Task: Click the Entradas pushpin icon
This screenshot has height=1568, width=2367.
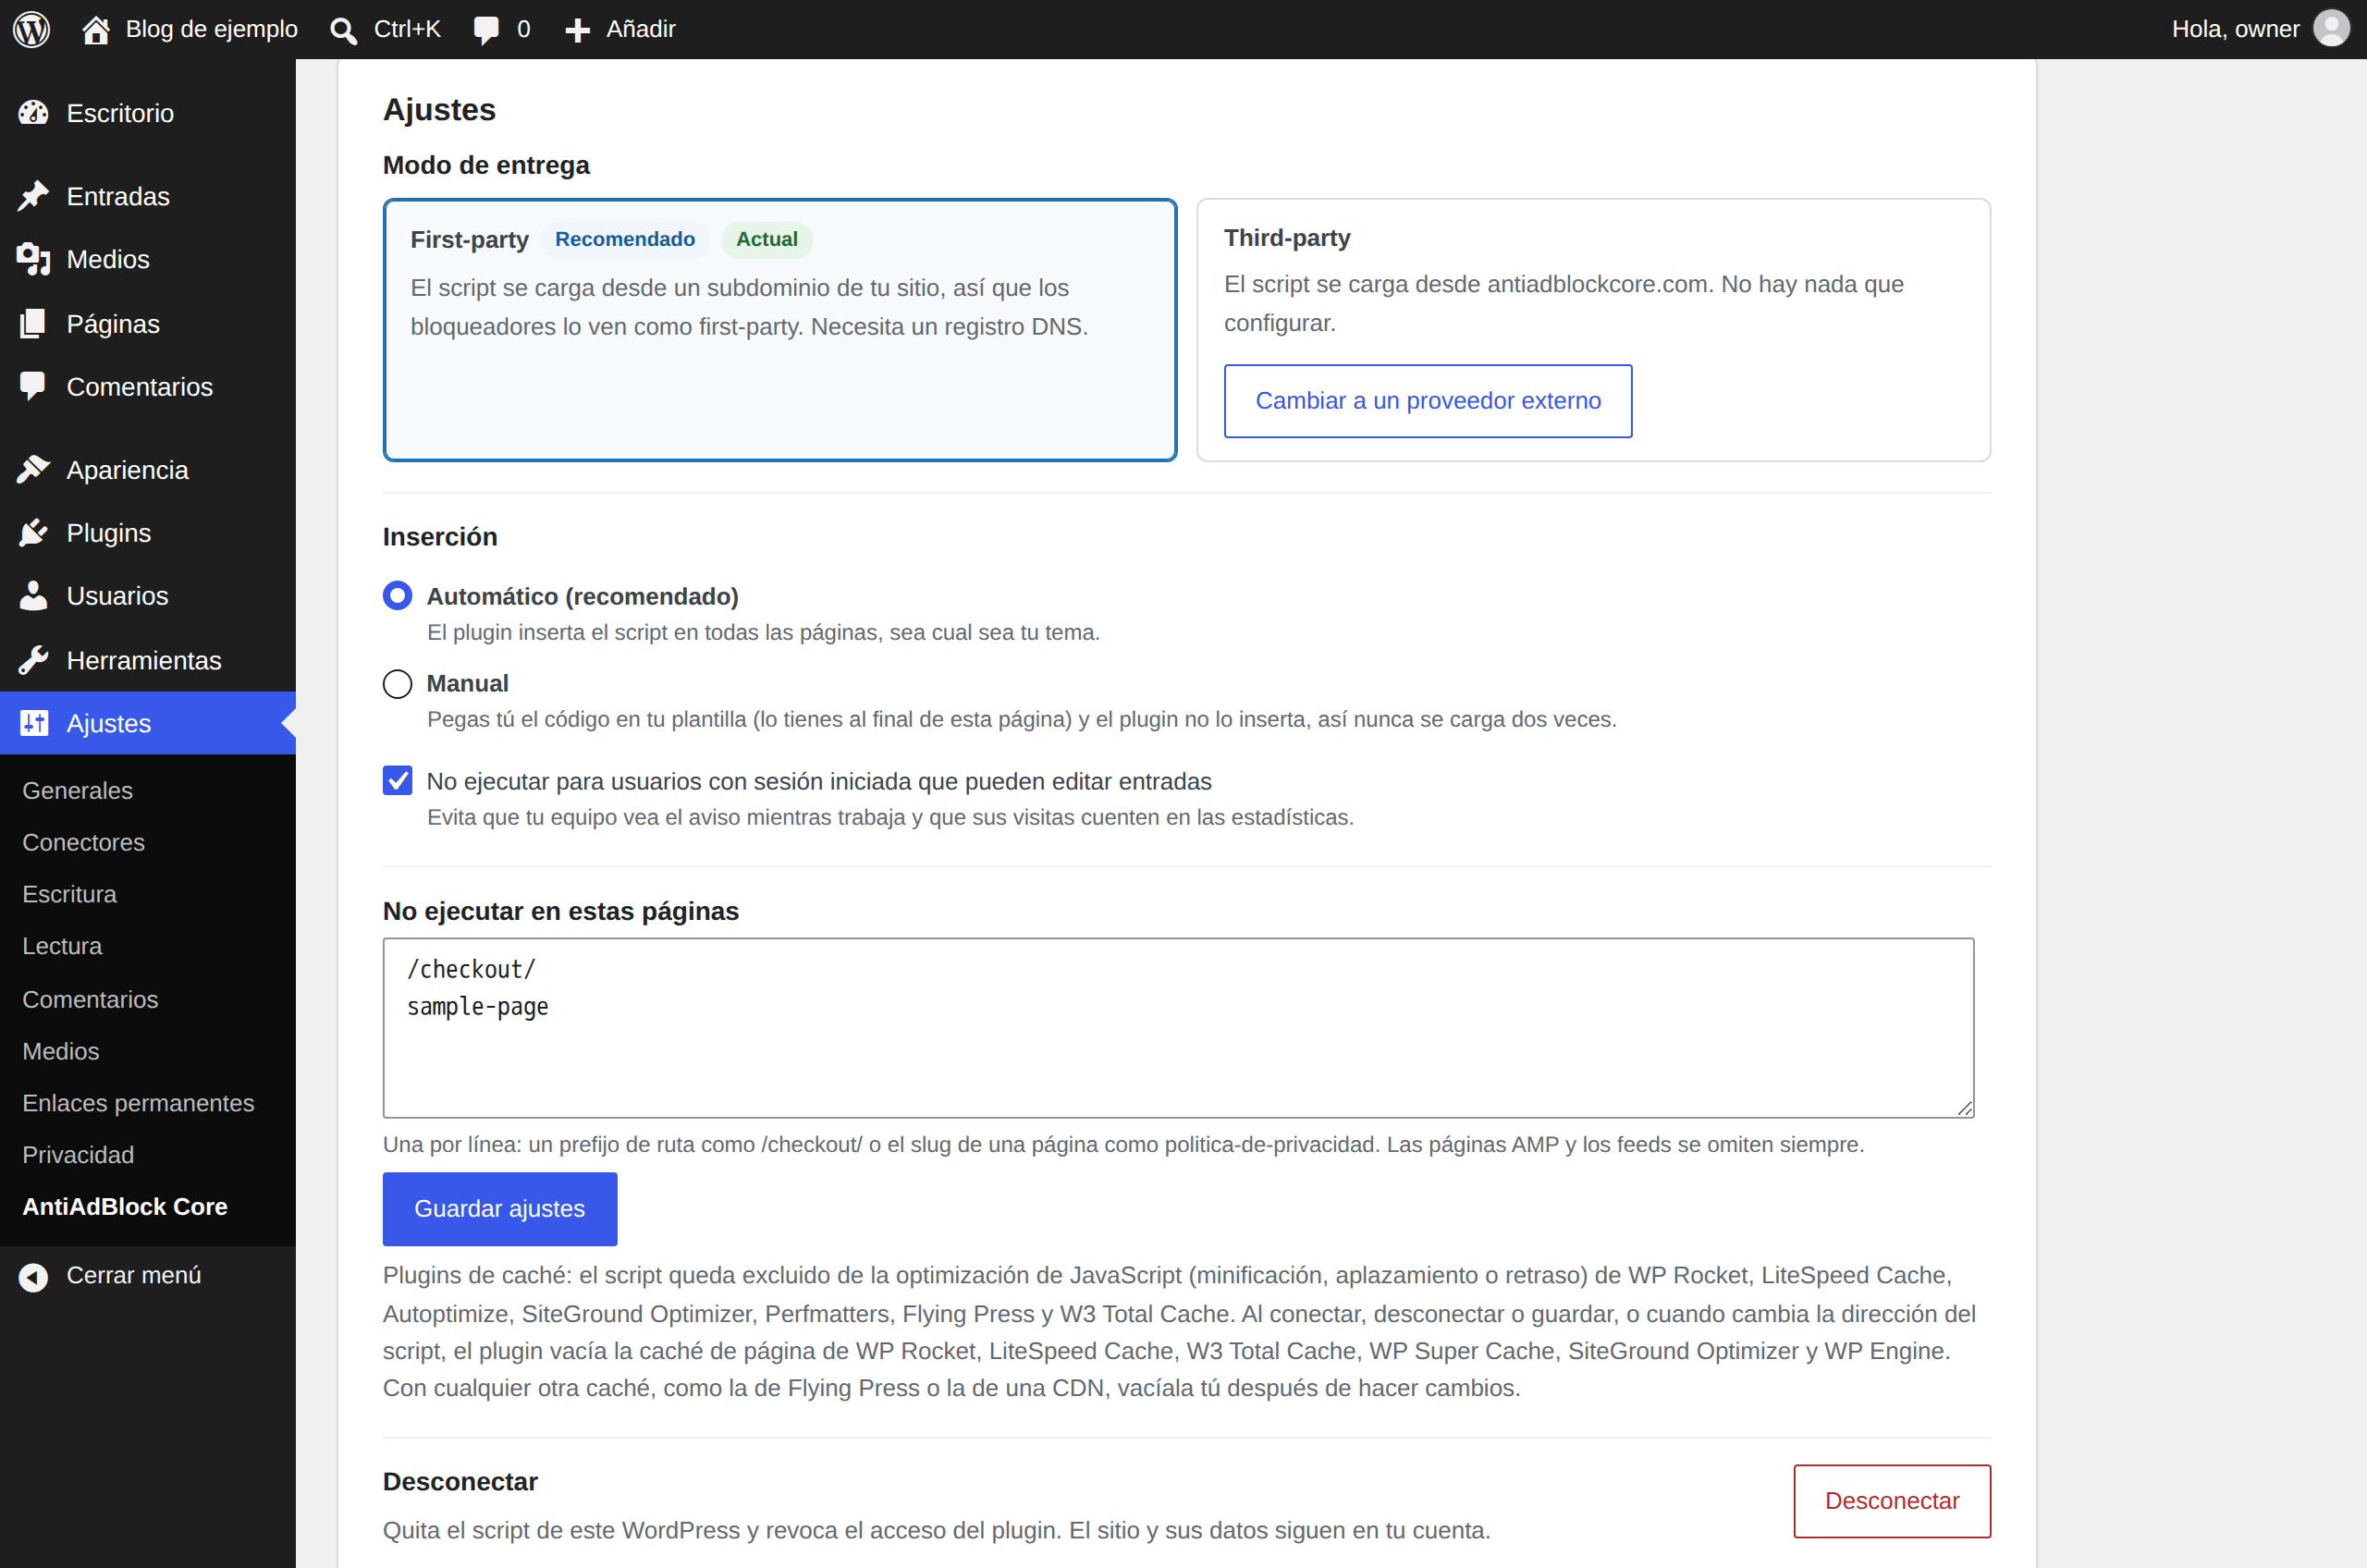Action: coord(33,196)
